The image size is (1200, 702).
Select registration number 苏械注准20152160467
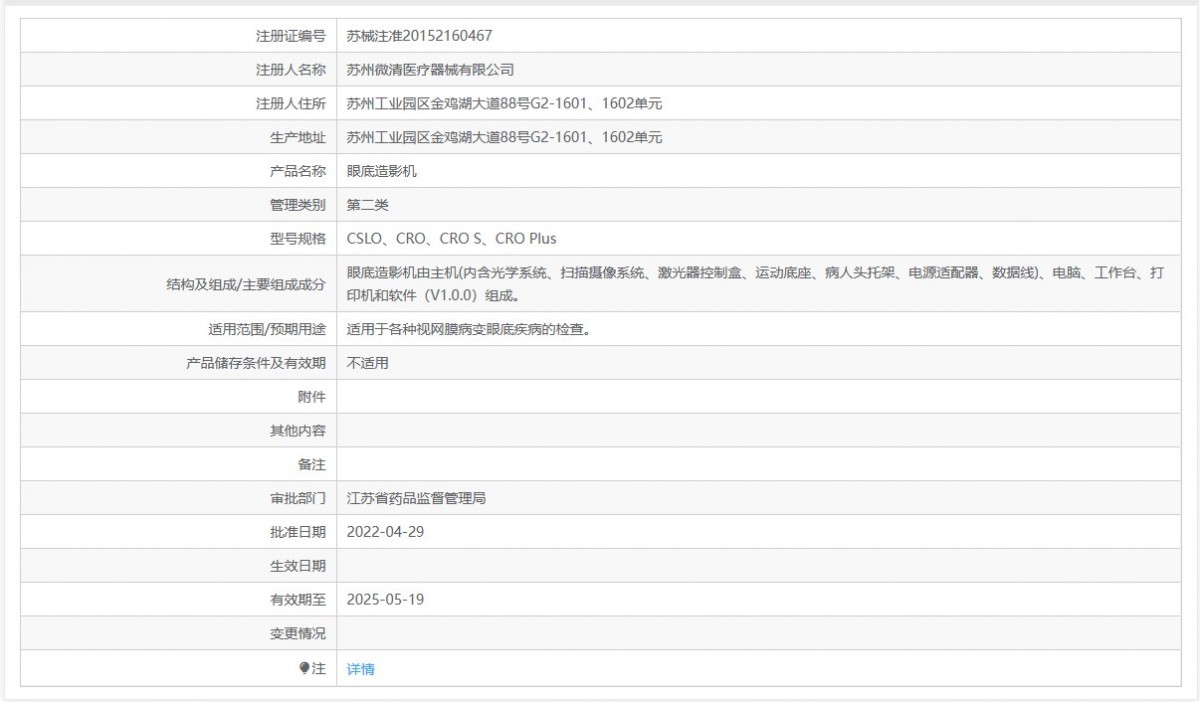419,36
